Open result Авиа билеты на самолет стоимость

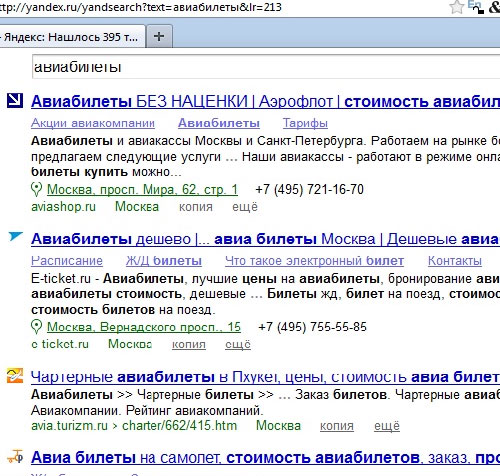point(265,458)
